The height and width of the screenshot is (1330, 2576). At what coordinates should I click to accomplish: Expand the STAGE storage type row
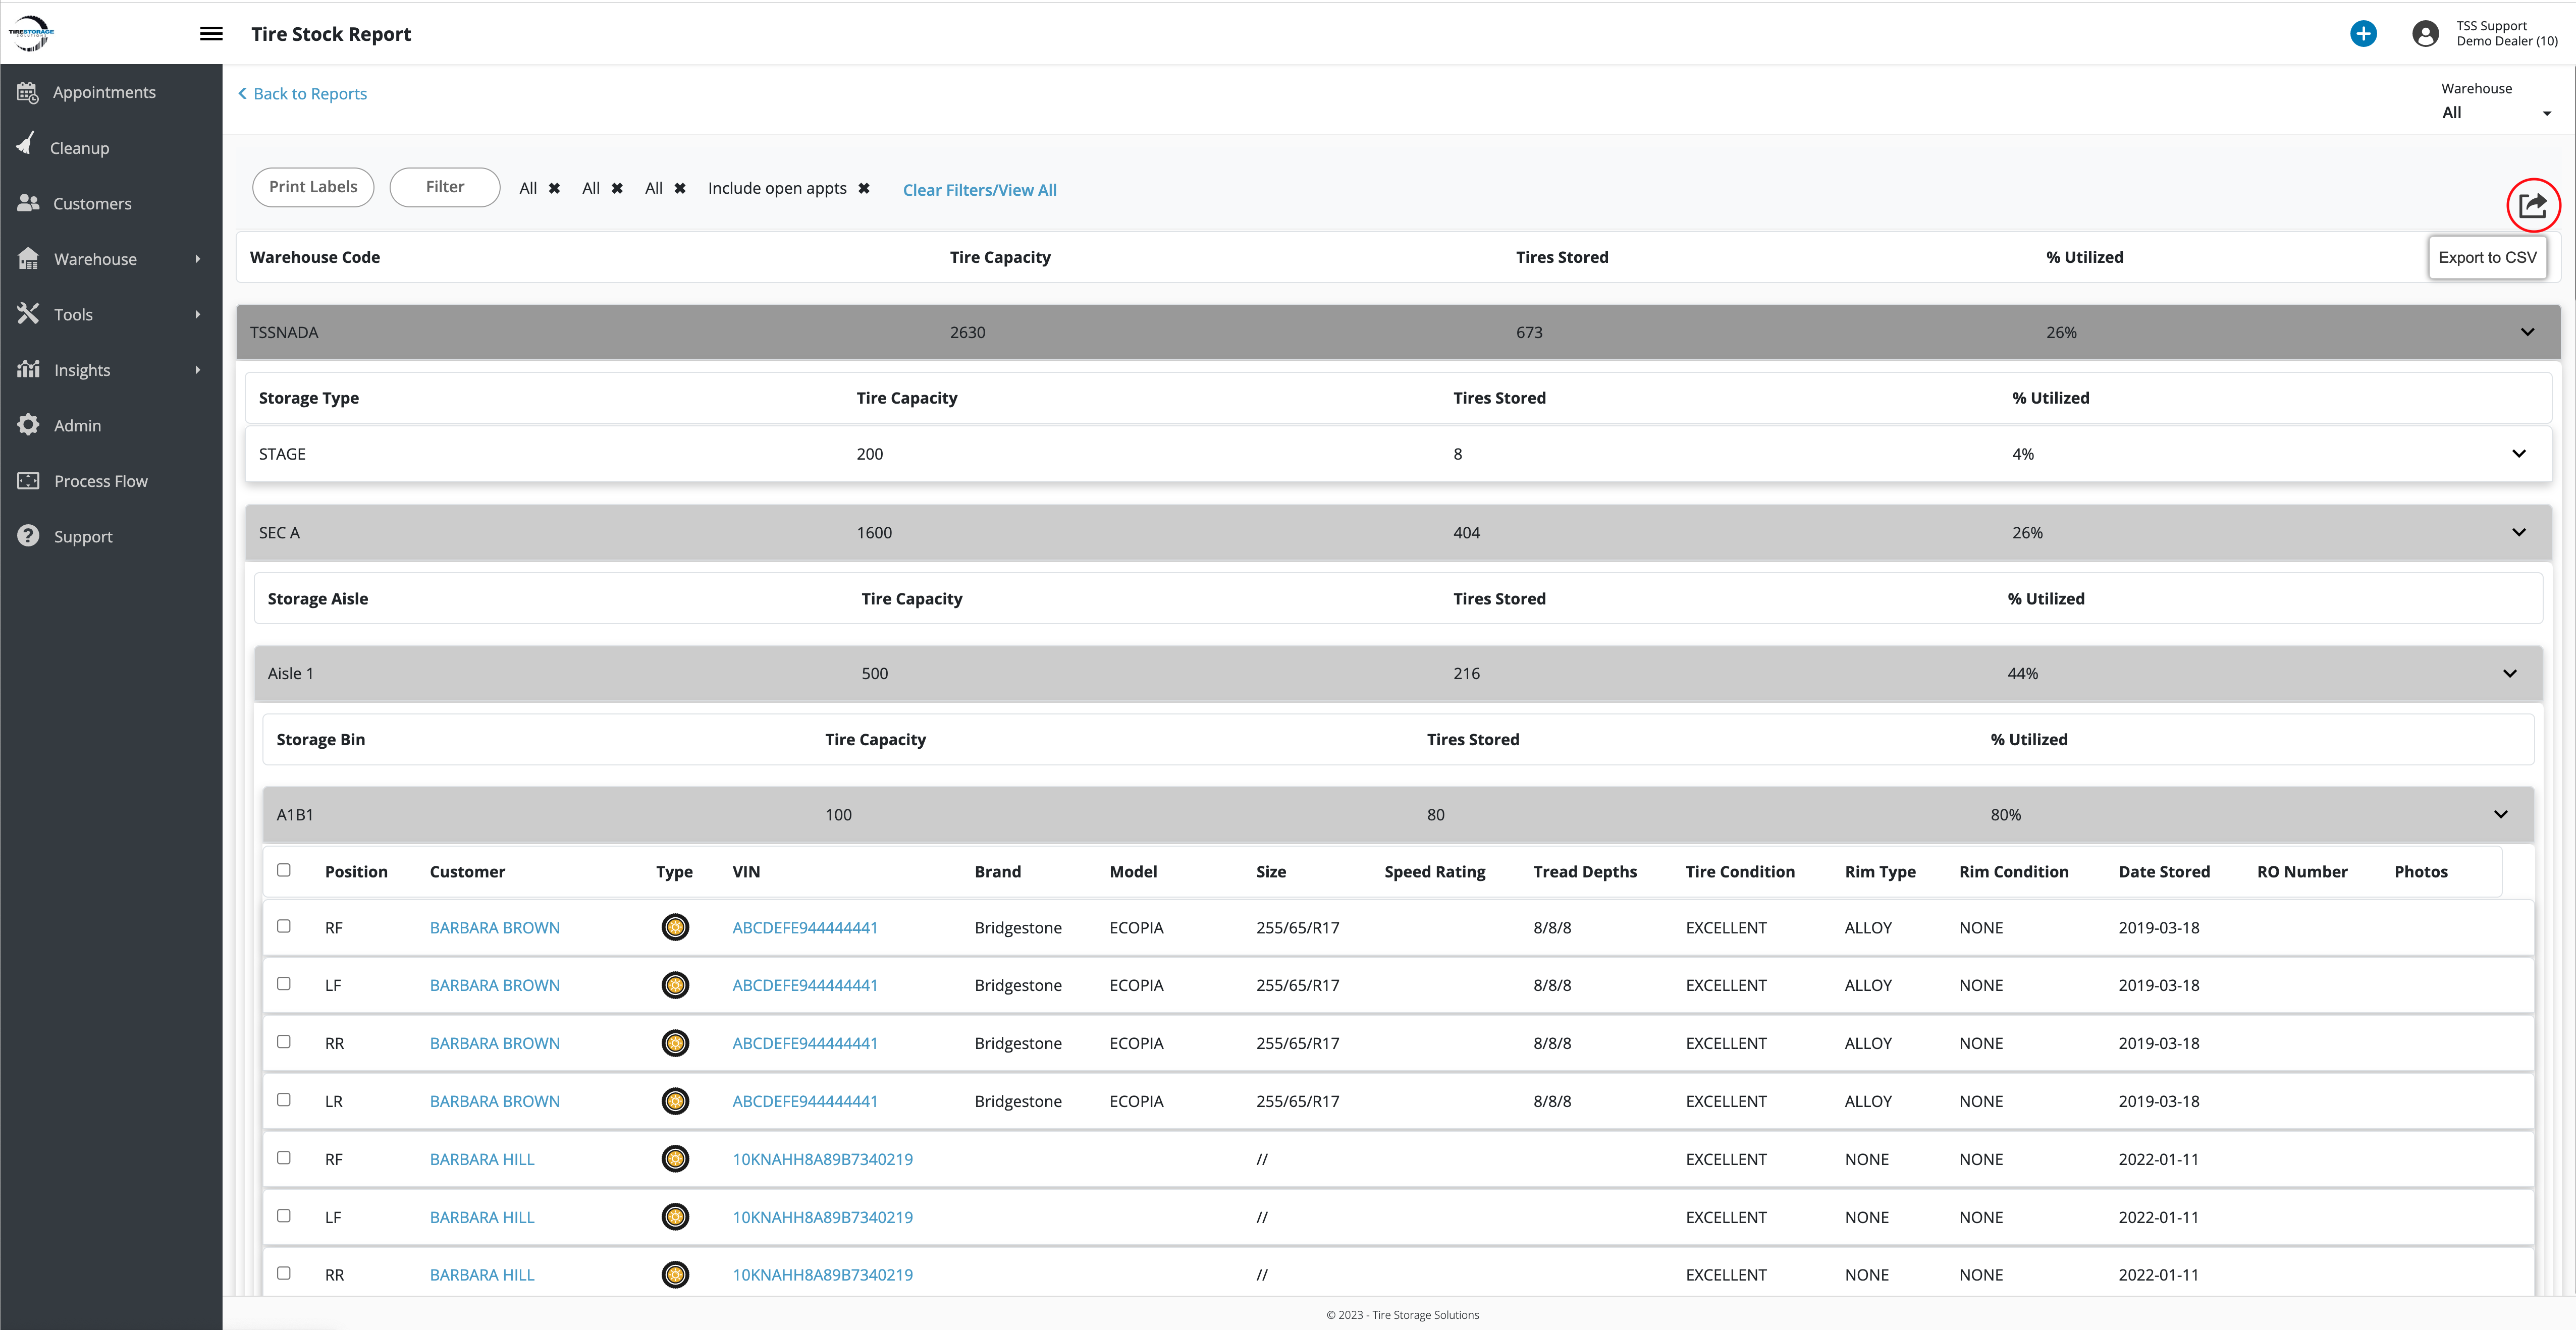[x=2518, y=454]
